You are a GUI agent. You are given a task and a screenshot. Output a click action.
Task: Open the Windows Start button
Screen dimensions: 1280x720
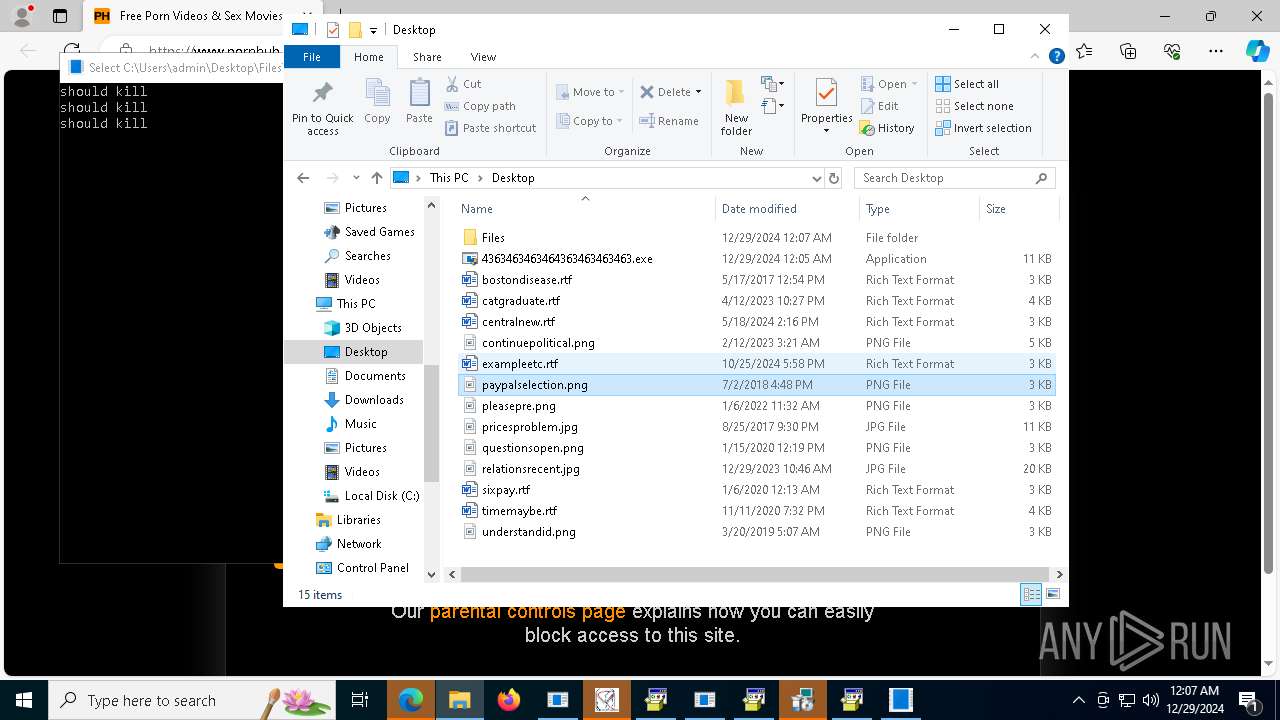pos(23,700)
